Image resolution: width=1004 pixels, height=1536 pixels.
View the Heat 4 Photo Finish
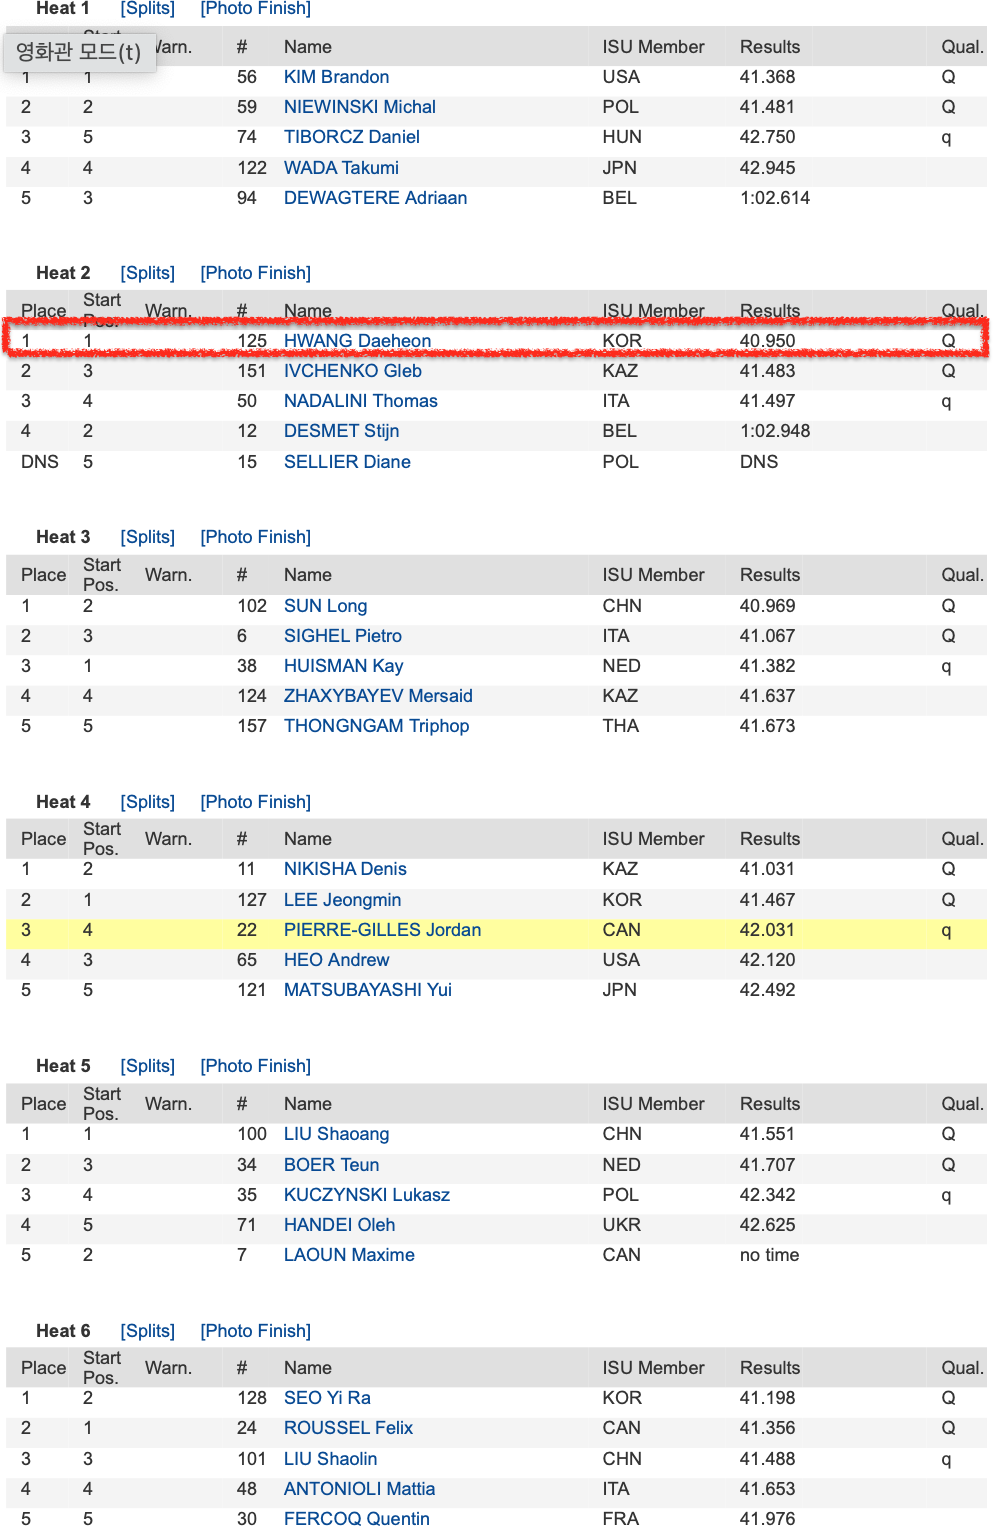255,802
